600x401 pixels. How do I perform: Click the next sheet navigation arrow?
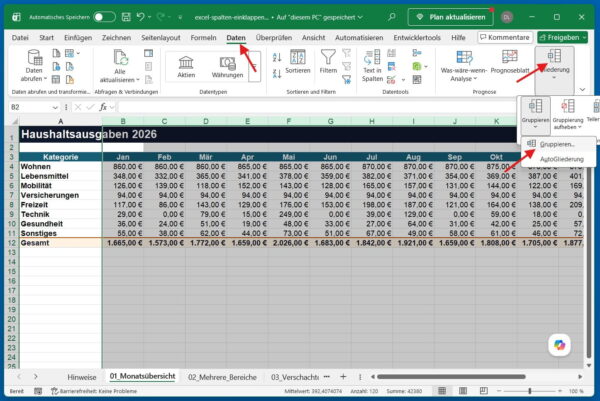point(36,377)
